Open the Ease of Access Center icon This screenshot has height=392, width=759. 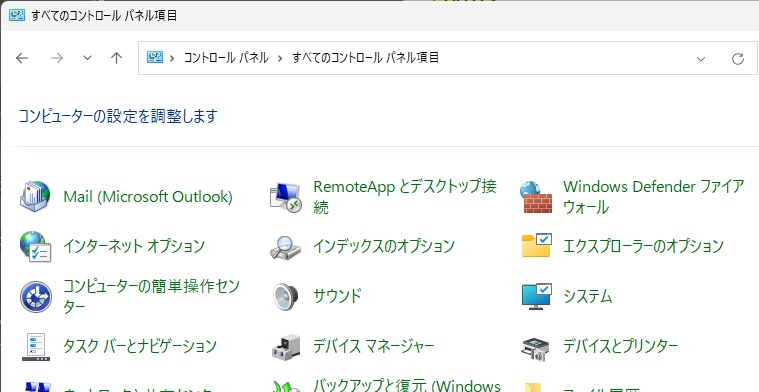[x=36, y=297]
